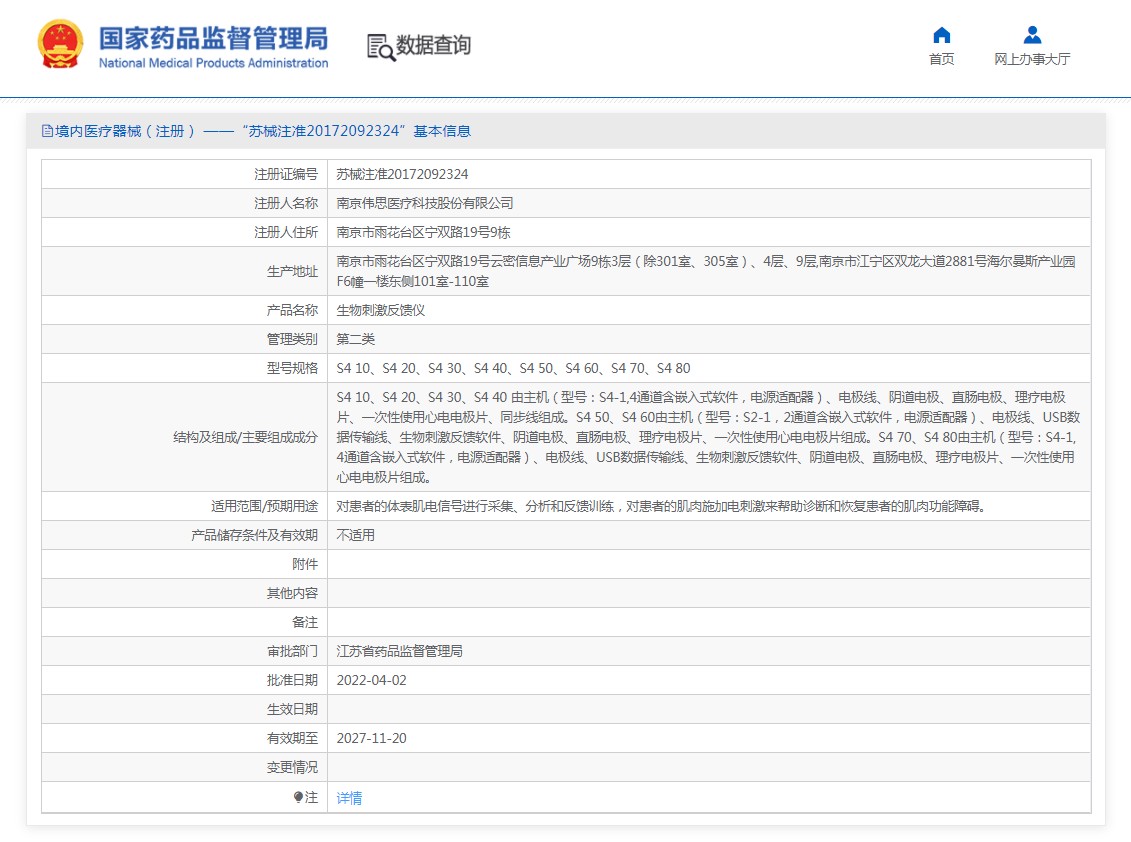This screenshot has width=1131, height=842.
Task: Click management category value 第二类
Action: (355, 339)
